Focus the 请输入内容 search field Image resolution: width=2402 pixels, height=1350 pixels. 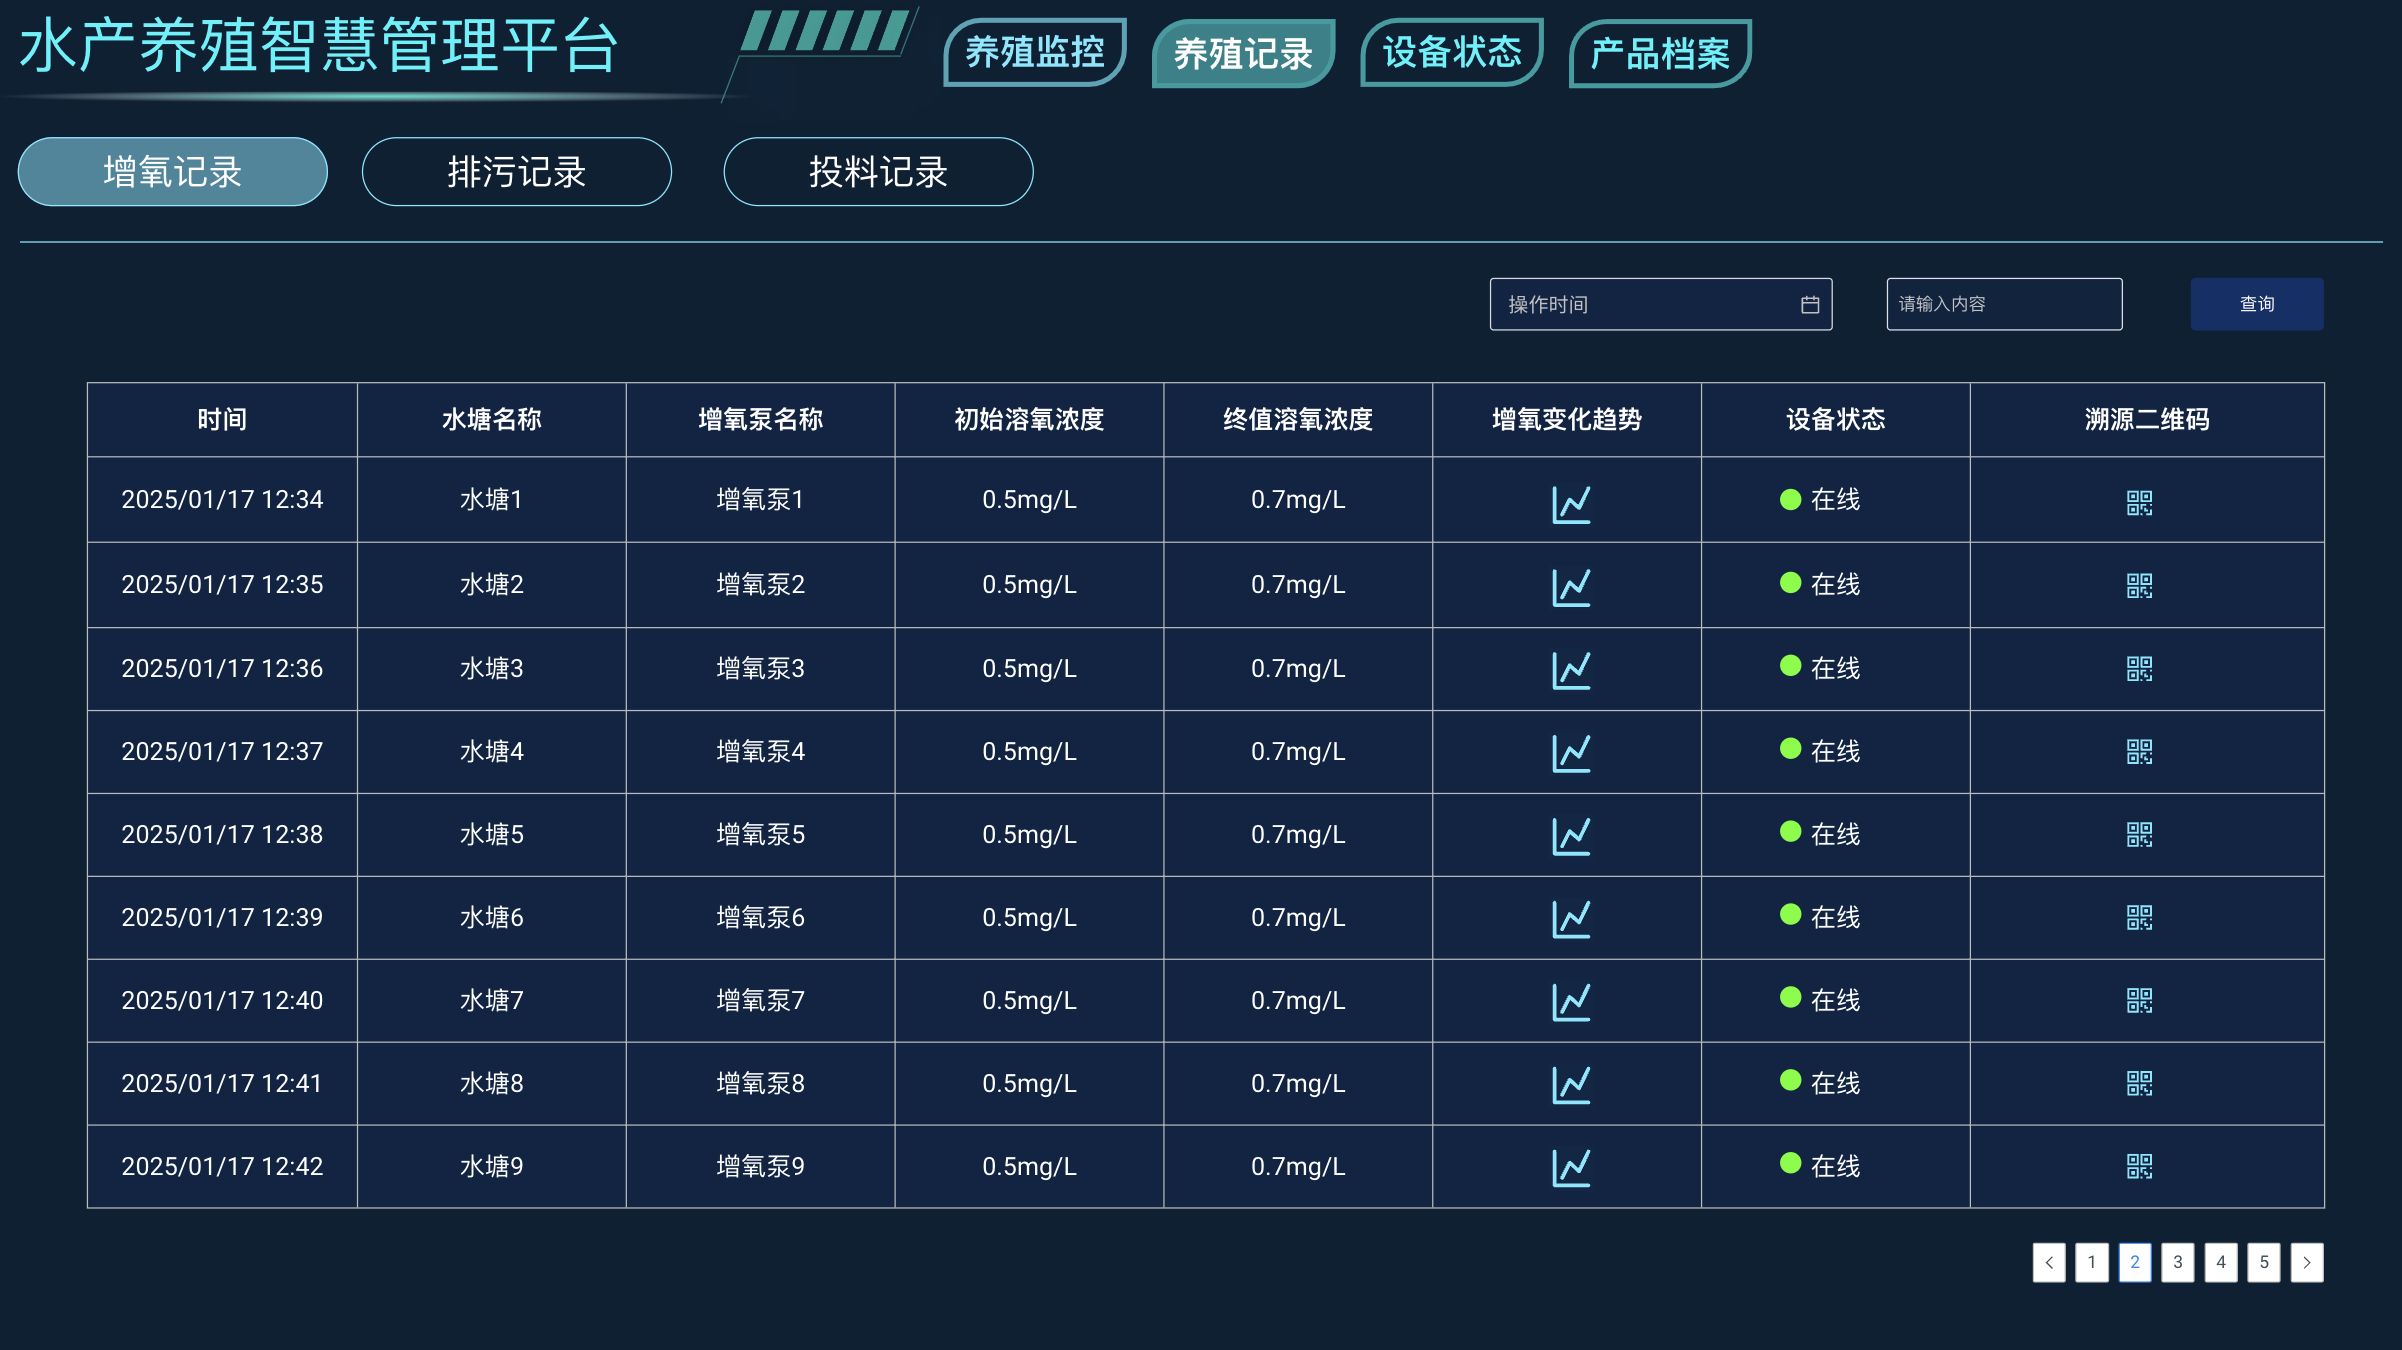pos(2003,304)
